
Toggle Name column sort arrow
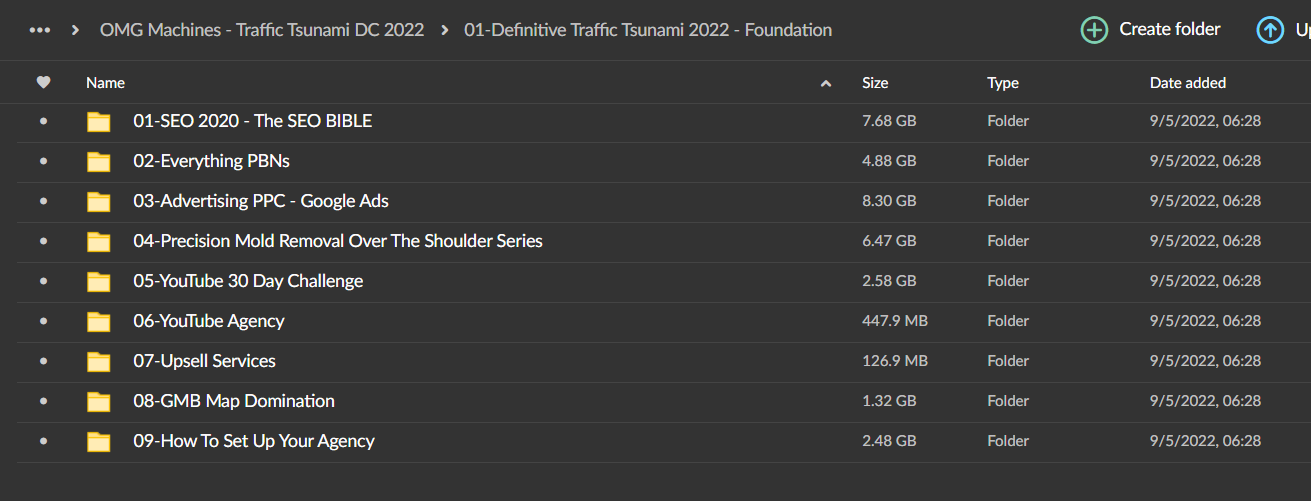click(826, 84)
